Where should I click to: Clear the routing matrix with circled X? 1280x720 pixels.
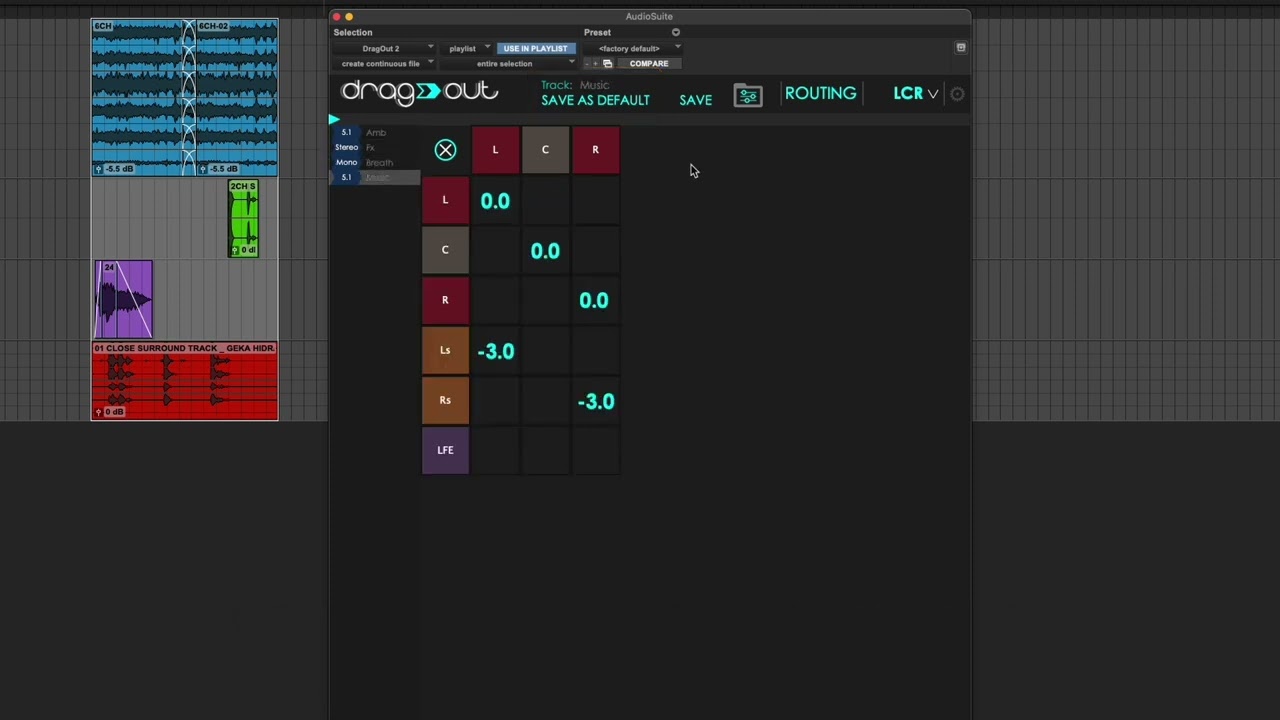pos(445,150)
